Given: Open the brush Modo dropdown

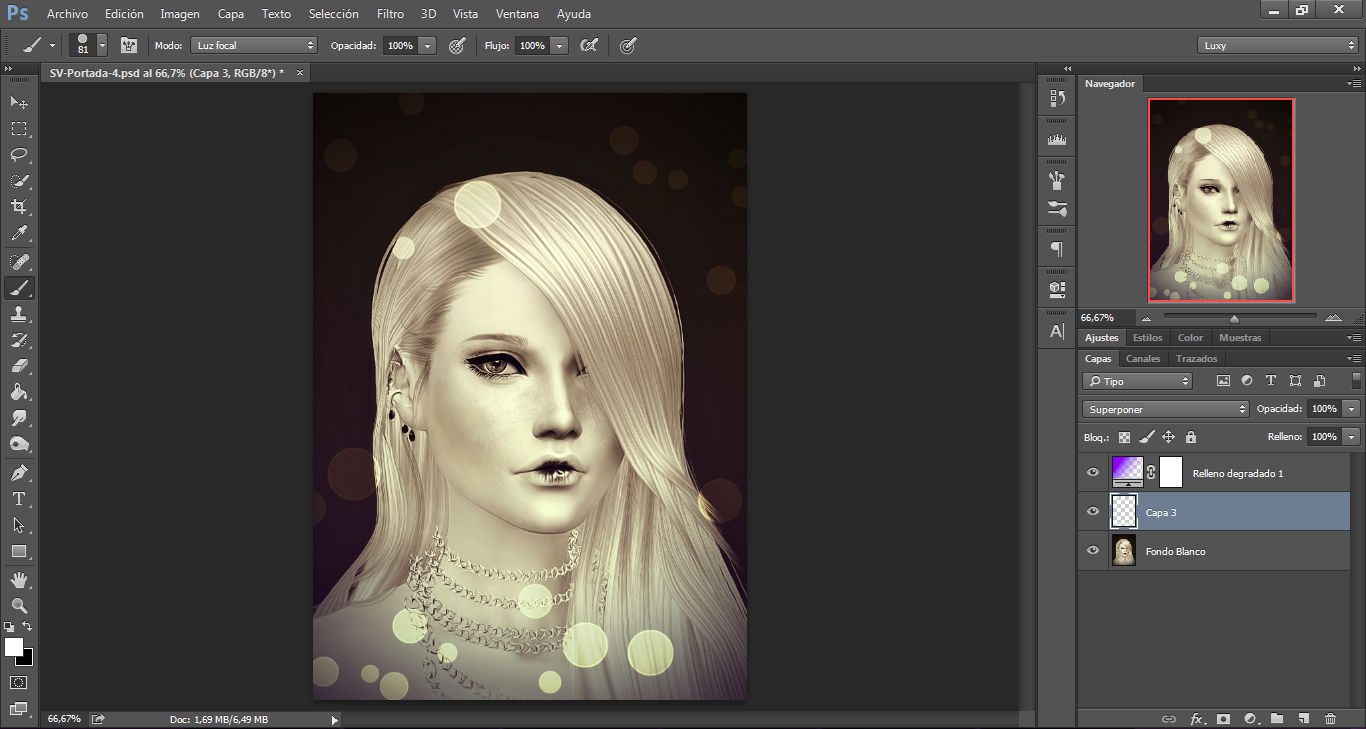Looking at the screenshot, I should pyautogui.click(x=254, y=45).
